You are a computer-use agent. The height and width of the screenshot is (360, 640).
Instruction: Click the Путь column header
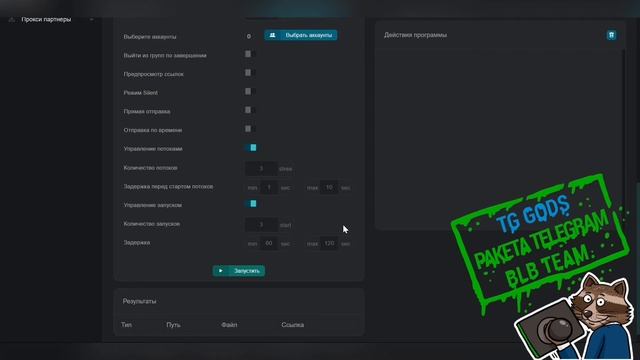[173, 325]
